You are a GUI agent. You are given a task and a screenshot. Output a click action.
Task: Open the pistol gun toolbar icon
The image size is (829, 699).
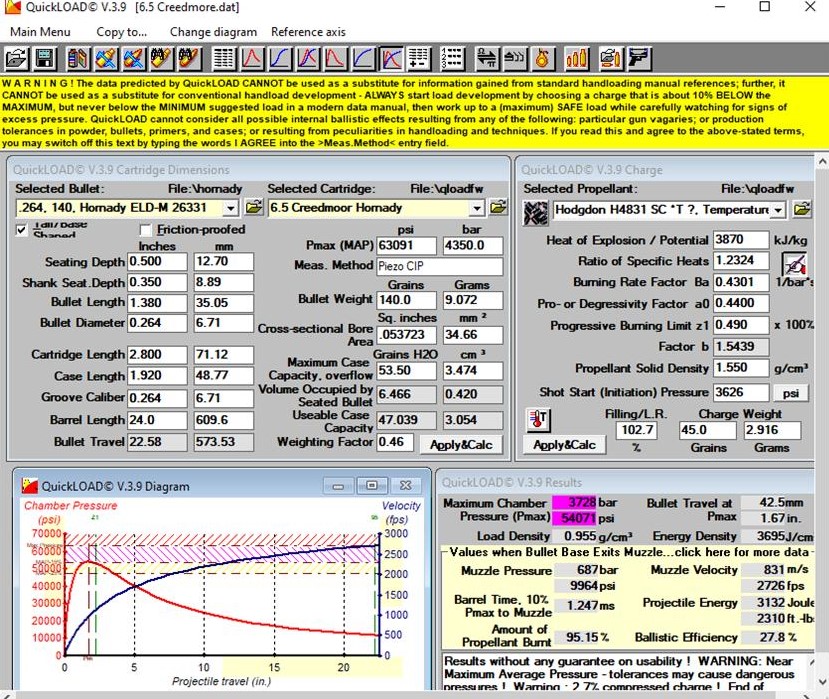click(x=639, y=58)
